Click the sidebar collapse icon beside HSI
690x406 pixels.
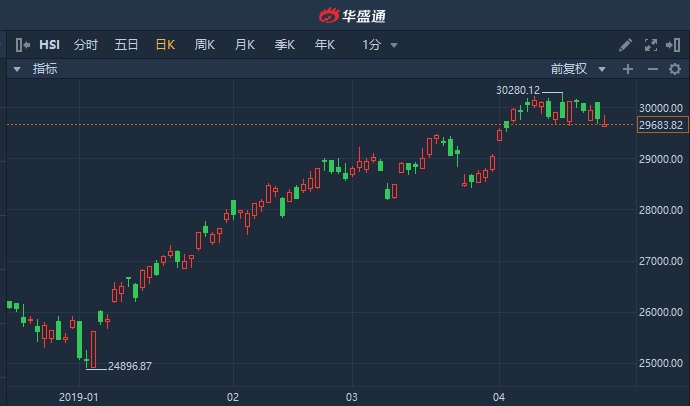coord(23,45)
